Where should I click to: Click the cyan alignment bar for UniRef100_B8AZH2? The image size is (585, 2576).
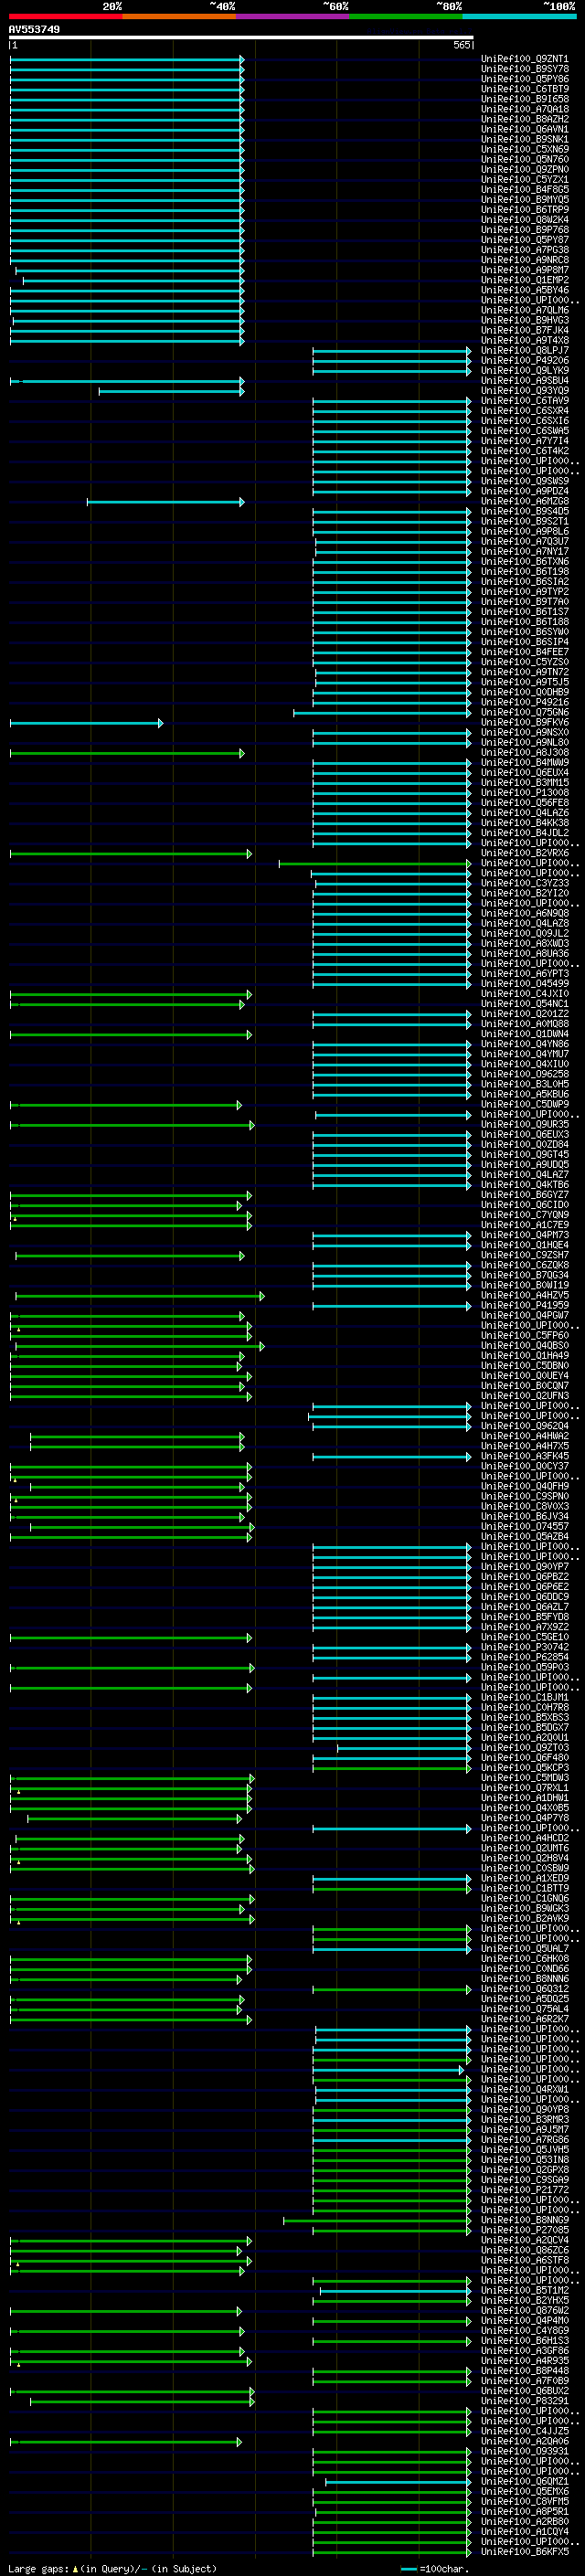[x=126, y=120]
